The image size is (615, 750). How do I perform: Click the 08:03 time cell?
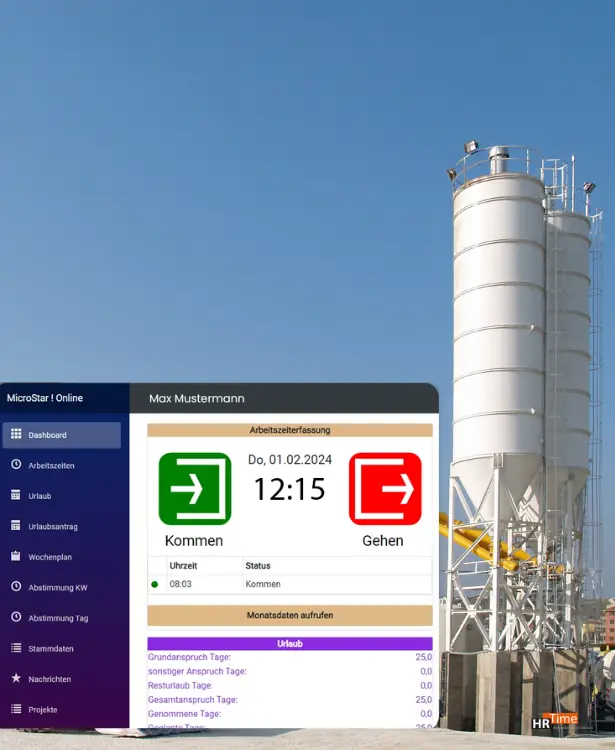pyautogui.click(x=180, y=584)
